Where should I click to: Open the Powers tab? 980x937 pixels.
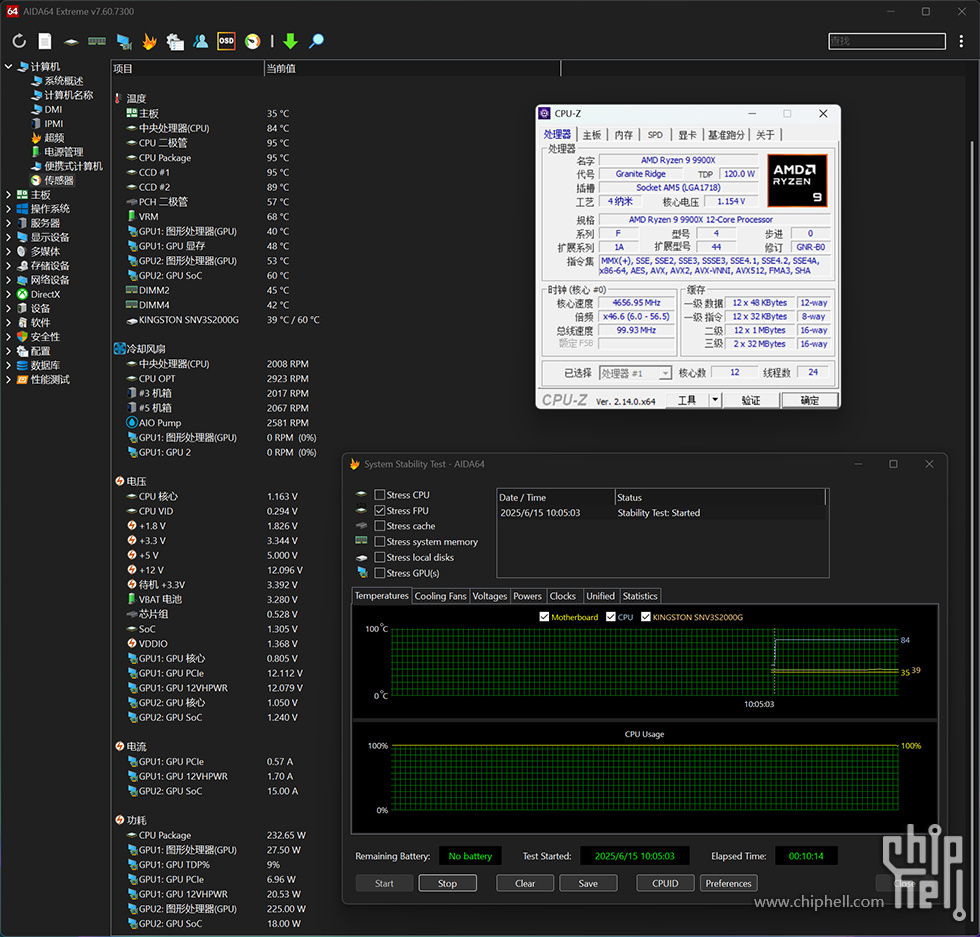click(528, 596)
